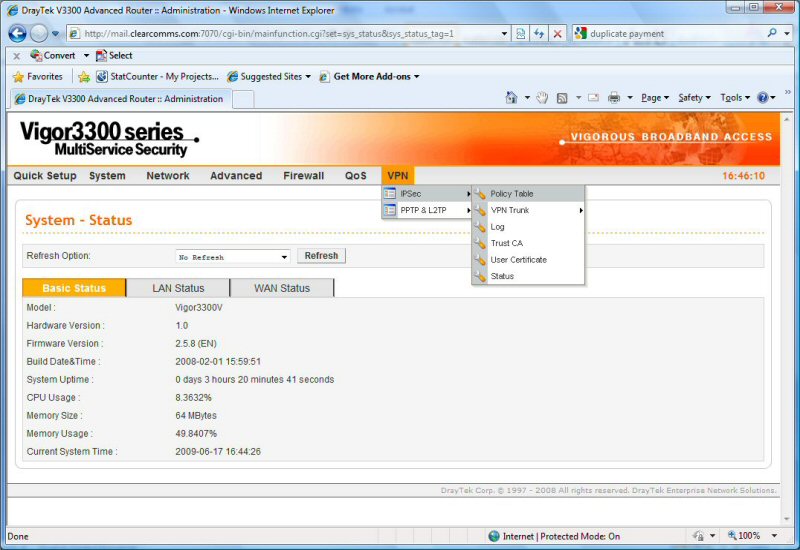Open the Convert dropdown arrow
The height and width of the screenshot is (550, 800).
pyautogui.click(x=86, y=56)
